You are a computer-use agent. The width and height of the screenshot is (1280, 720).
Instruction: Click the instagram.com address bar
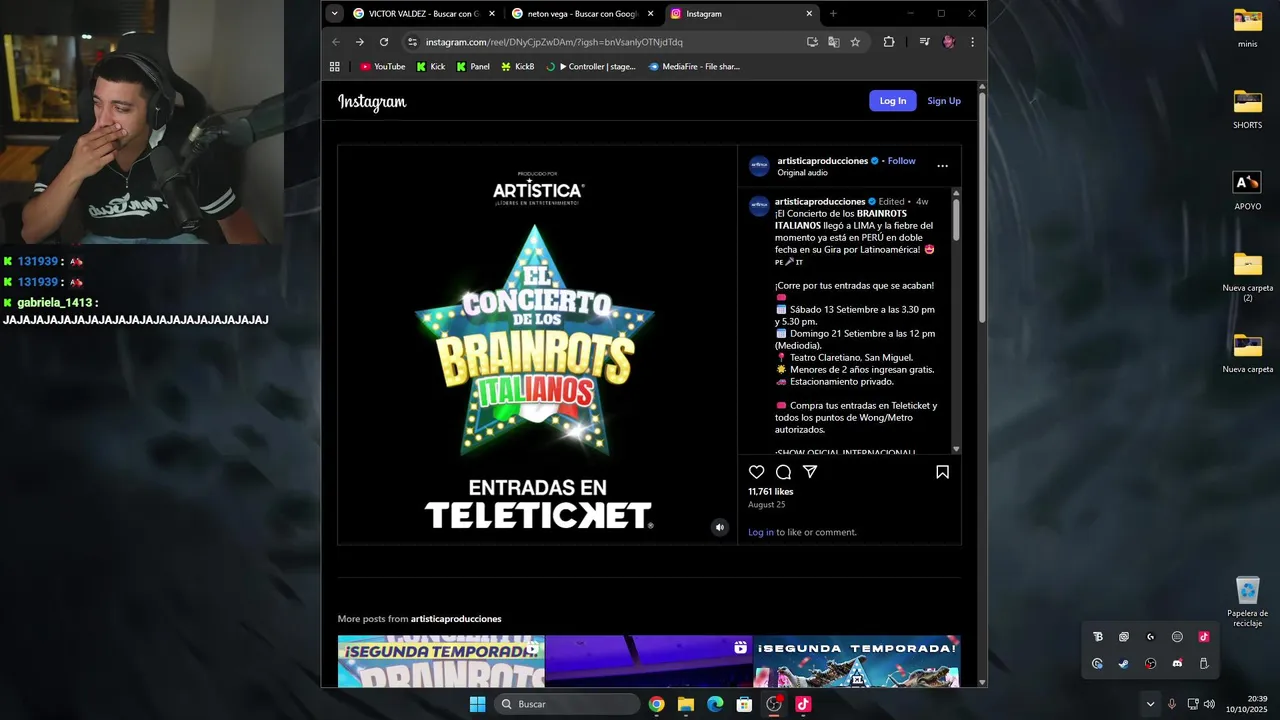coord(554,42)
